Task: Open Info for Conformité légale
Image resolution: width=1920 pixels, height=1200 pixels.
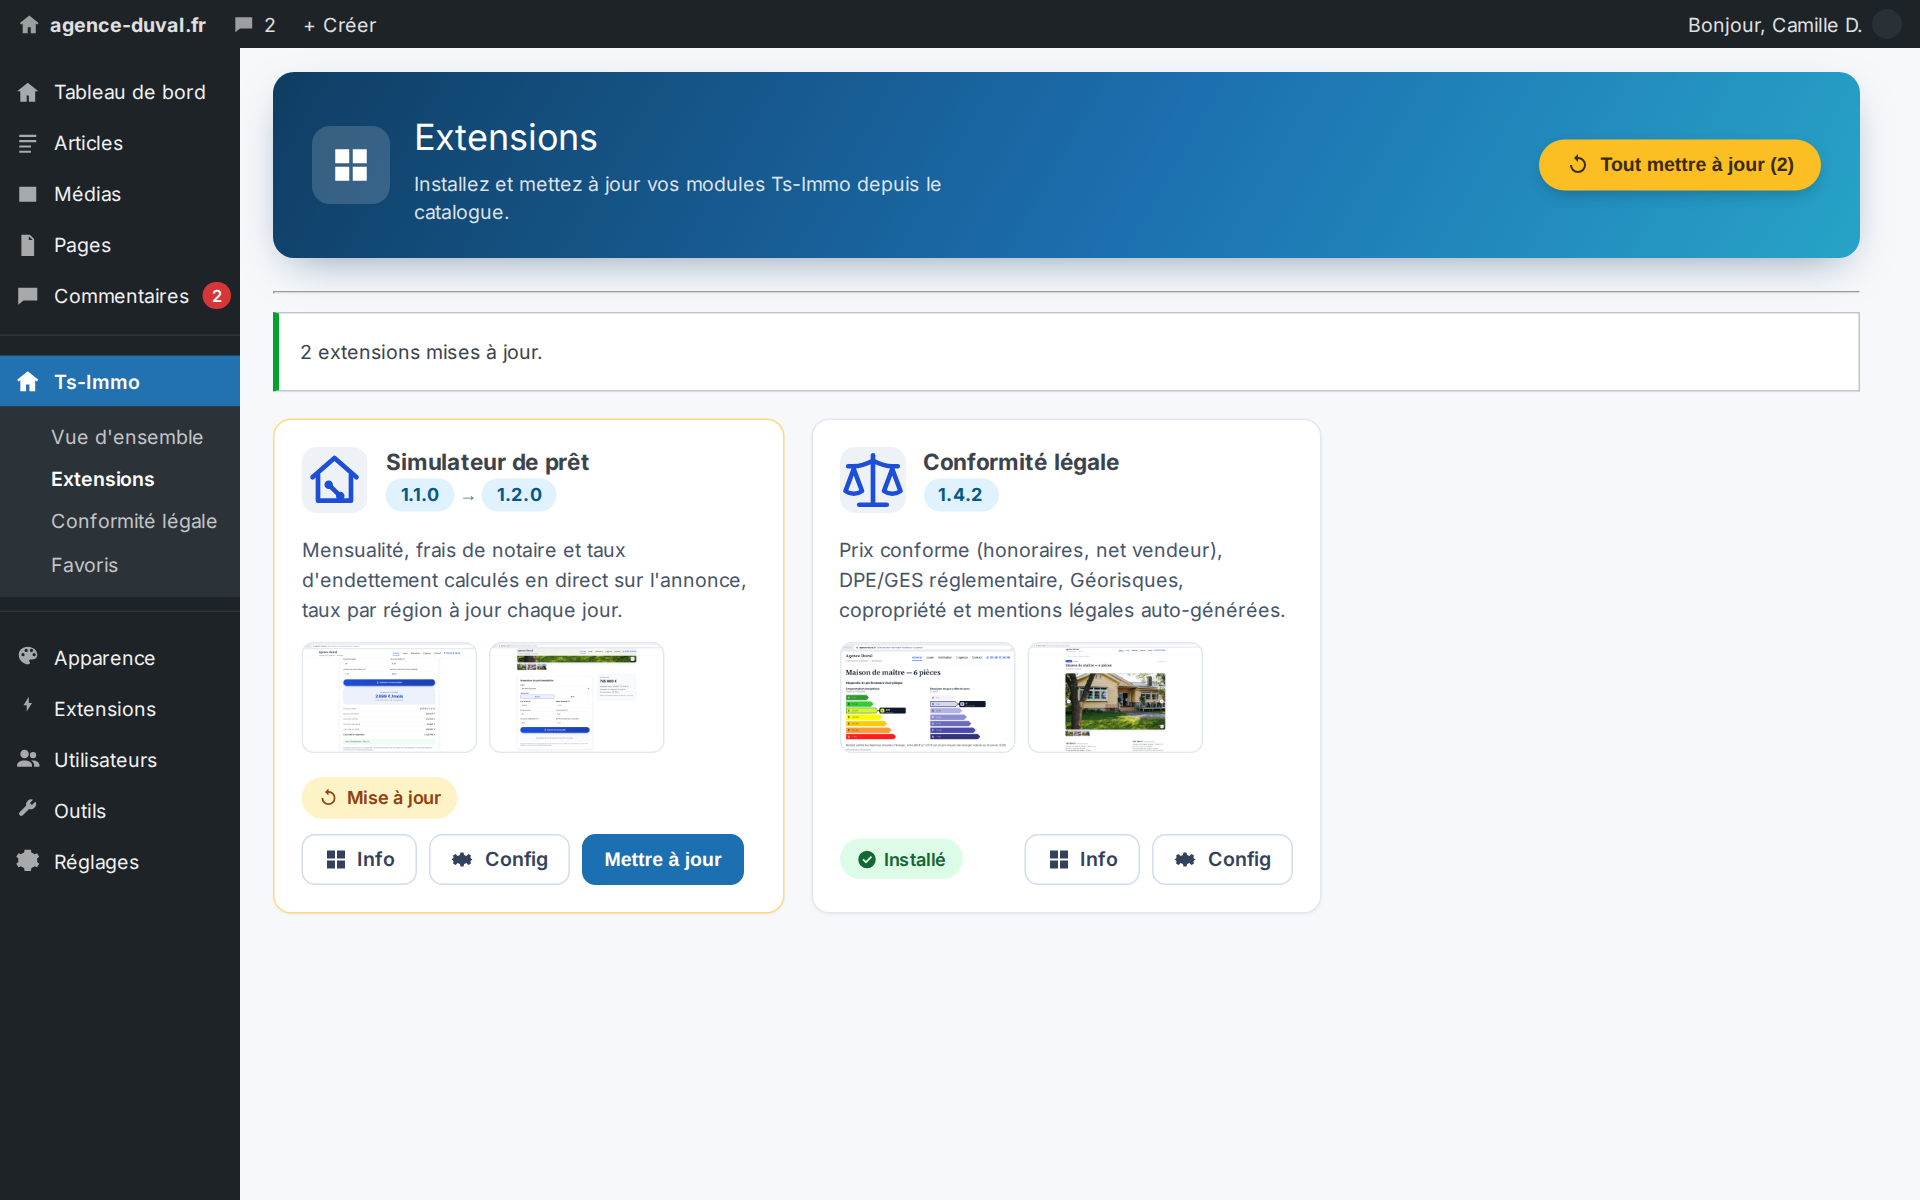Action: (1082, 859)
